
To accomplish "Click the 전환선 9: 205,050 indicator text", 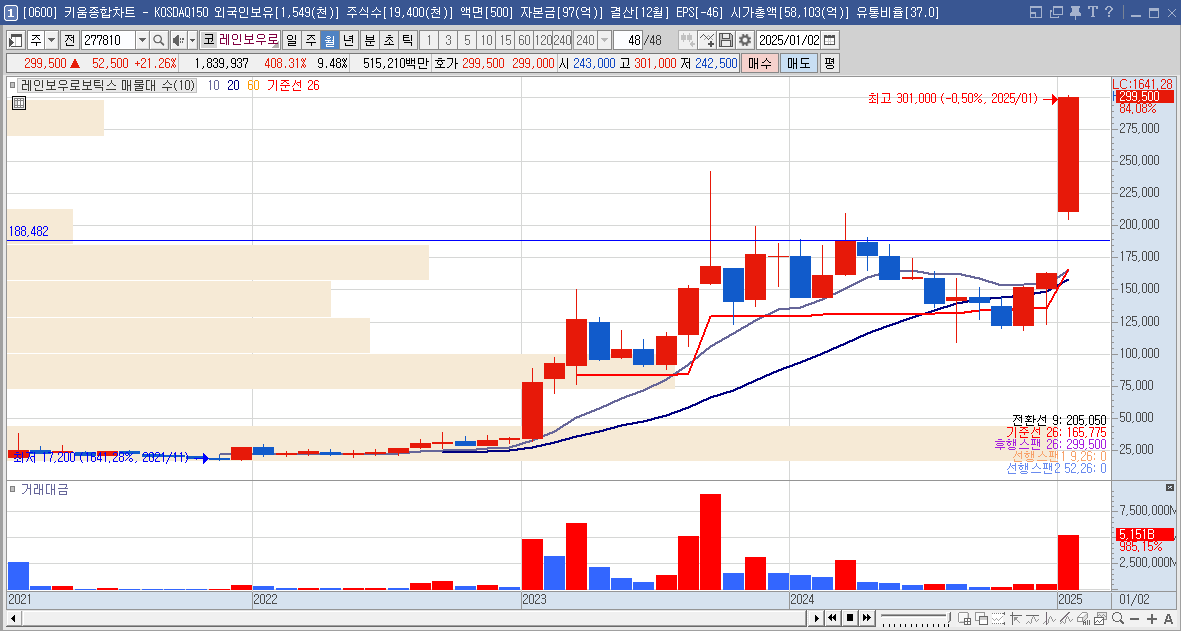I will click(x=1059, y=420).
